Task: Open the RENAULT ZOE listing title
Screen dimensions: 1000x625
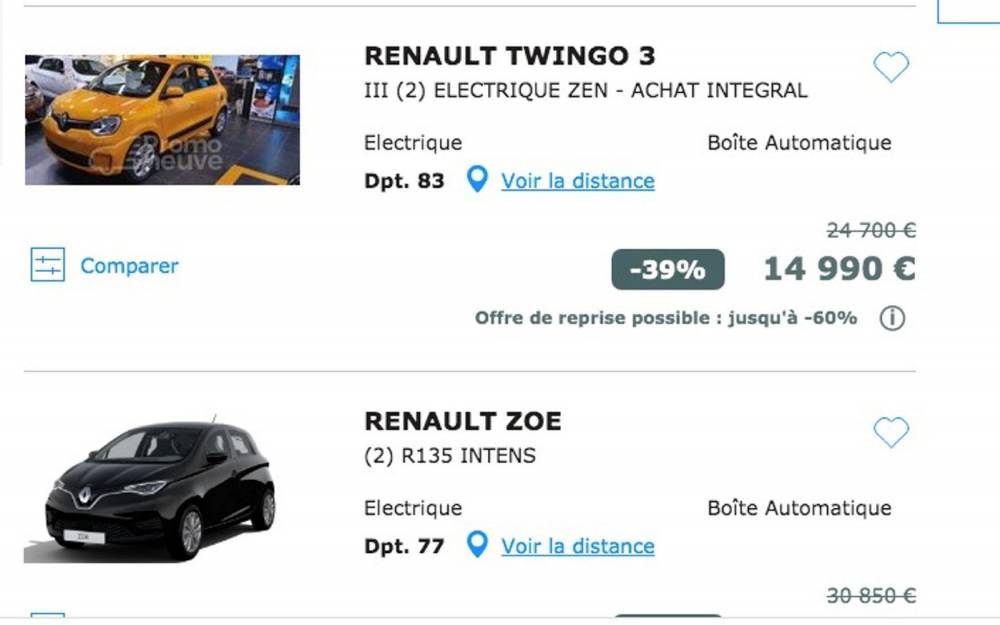Action: coord(463,422)
